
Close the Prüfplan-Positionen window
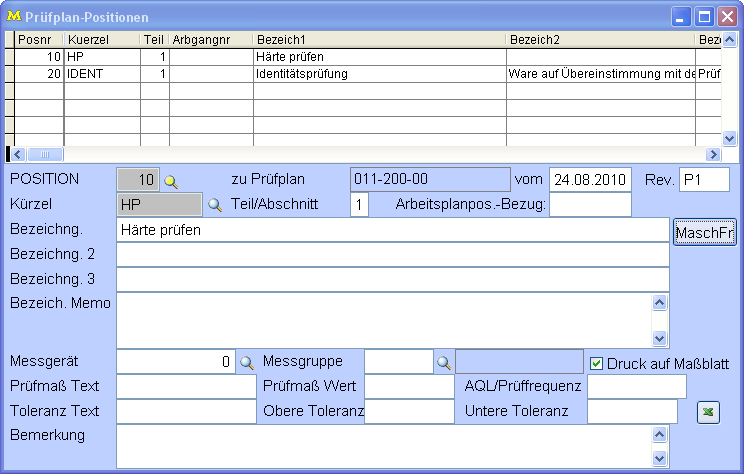727,17
